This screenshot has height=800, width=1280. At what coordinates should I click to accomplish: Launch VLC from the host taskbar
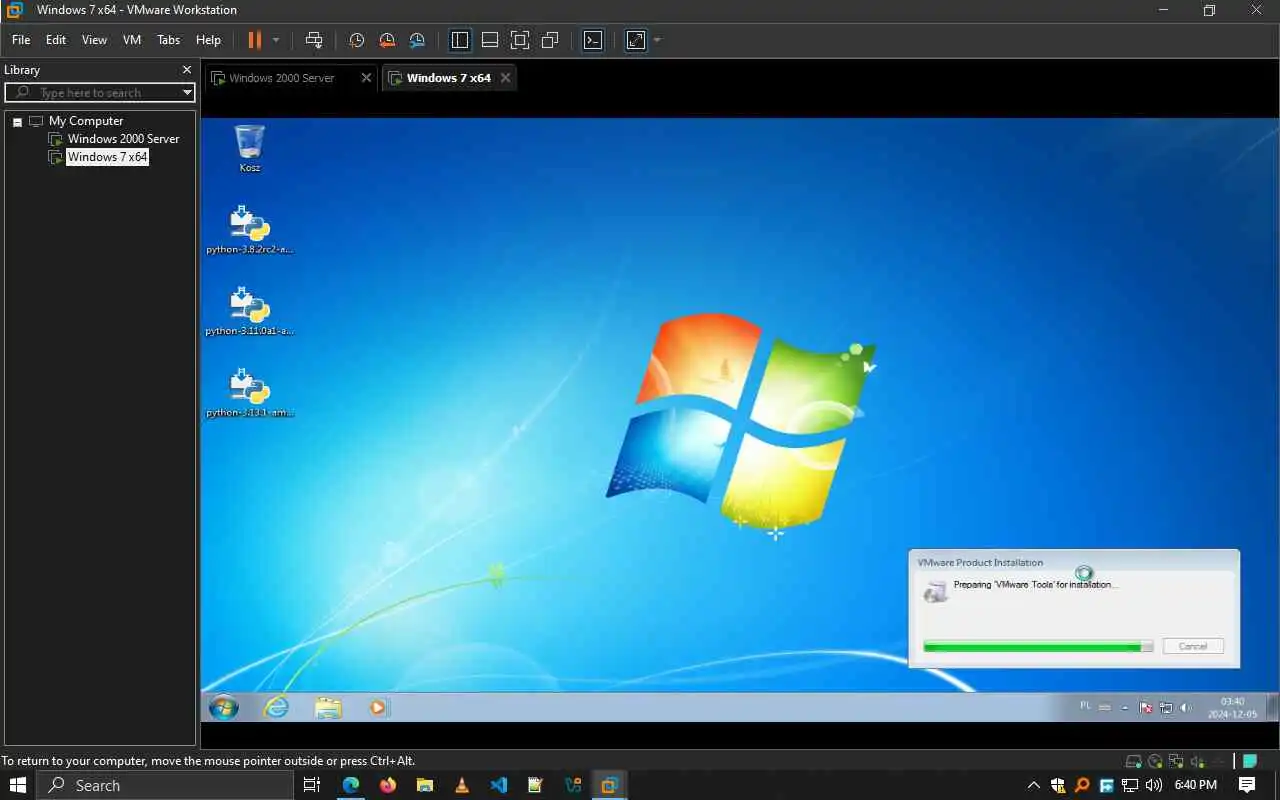[x=461, y=785]
